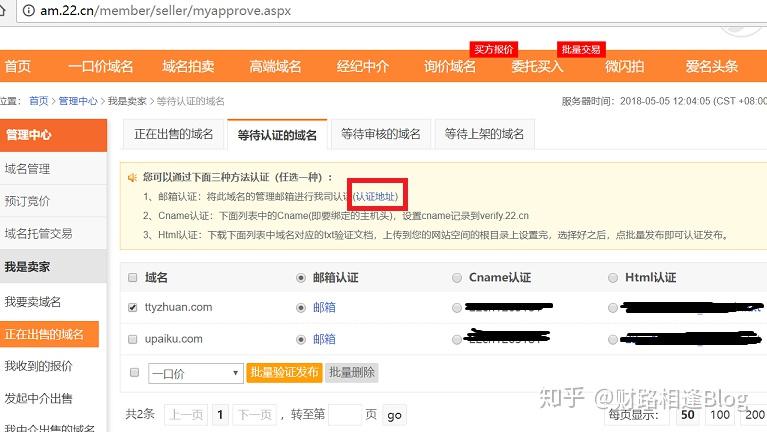The image size is (767, 432).
Task: Select 邮箱 radio for ttyzhuan.com
Action: (301, 308)
